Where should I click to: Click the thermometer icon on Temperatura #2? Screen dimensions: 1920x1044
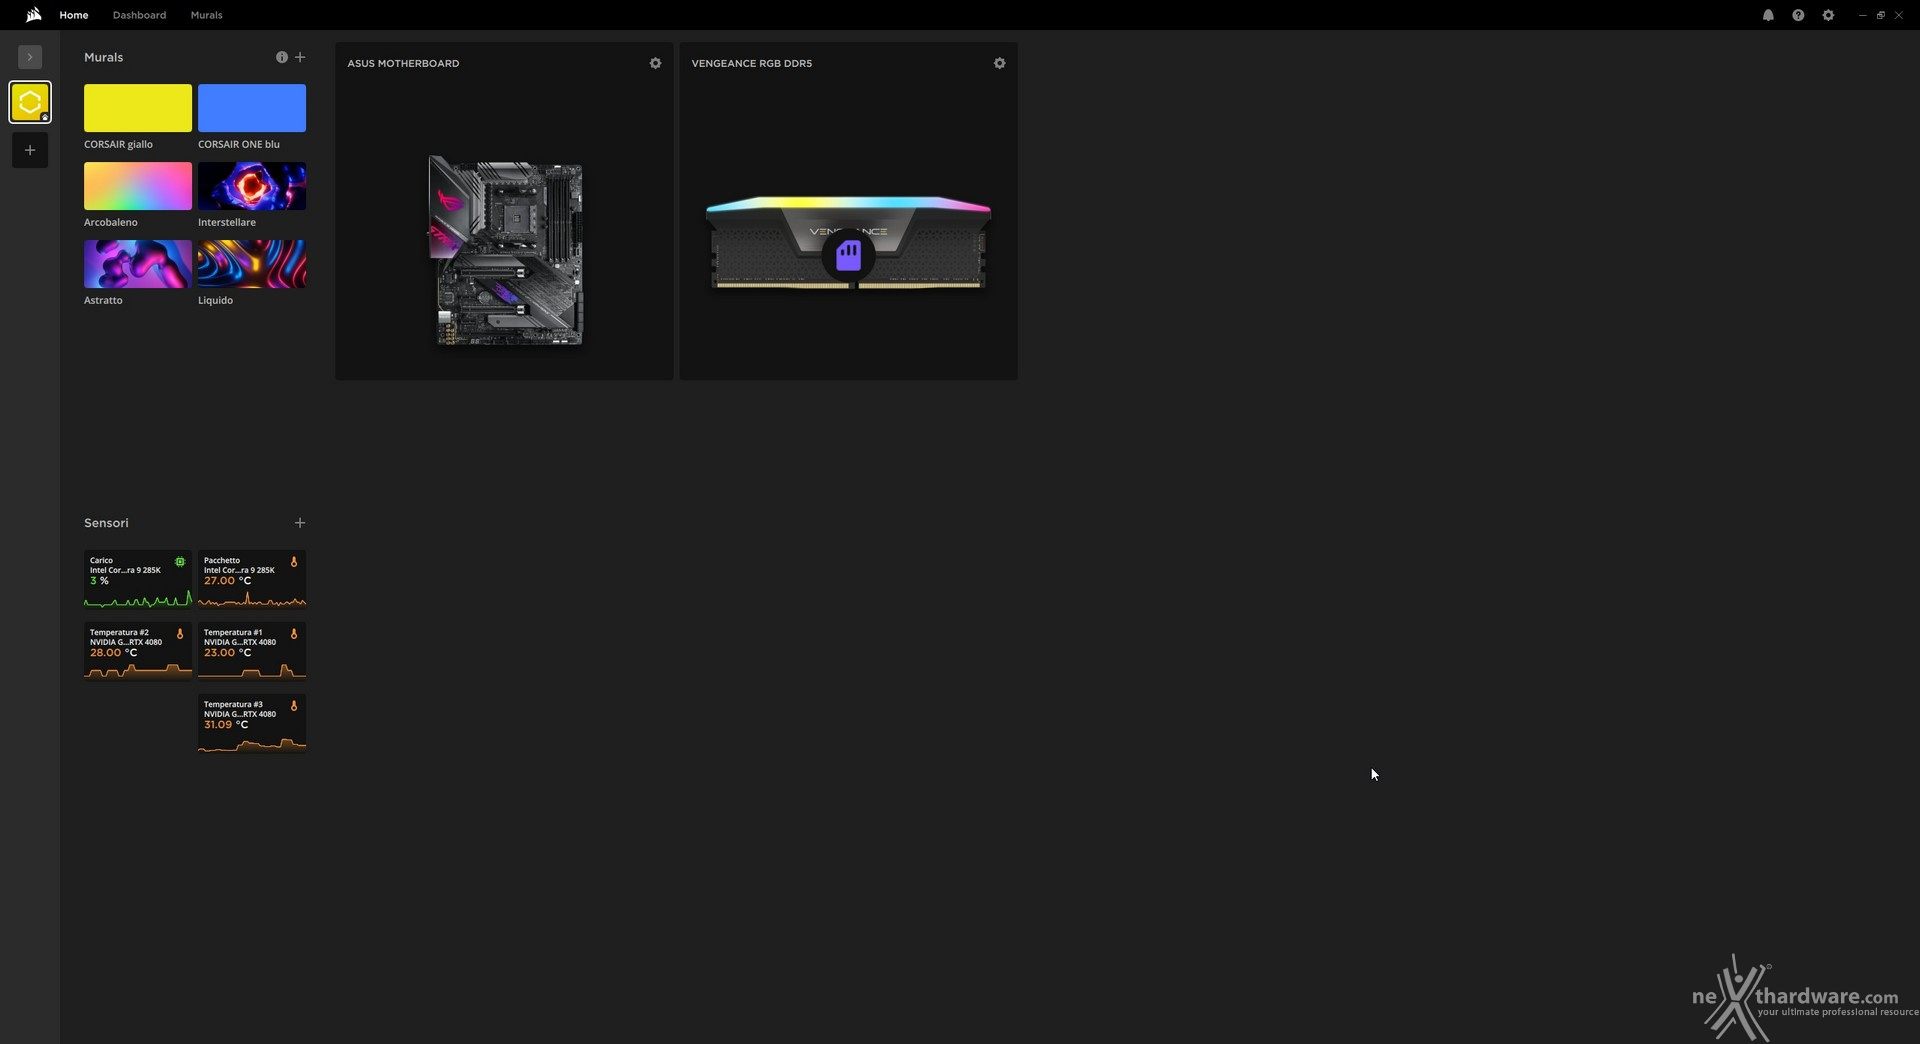tap(180, 634)
